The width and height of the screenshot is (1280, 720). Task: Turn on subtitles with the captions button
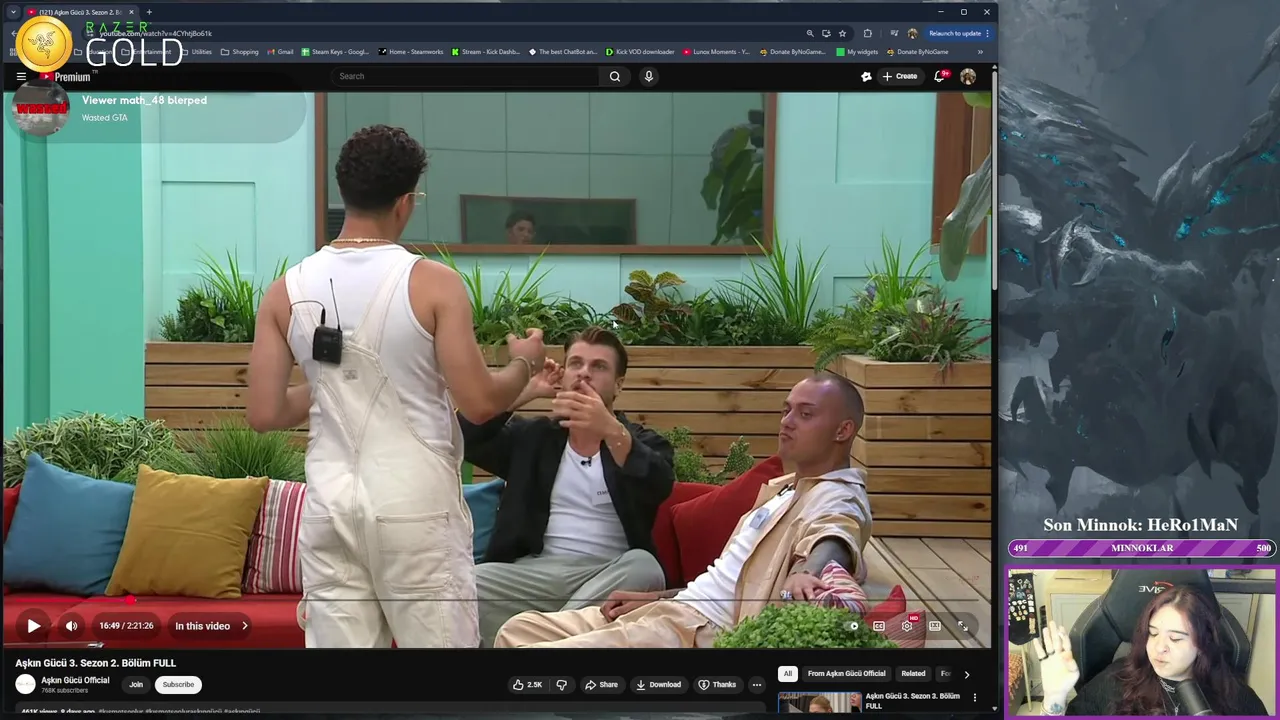coord(878,626)
